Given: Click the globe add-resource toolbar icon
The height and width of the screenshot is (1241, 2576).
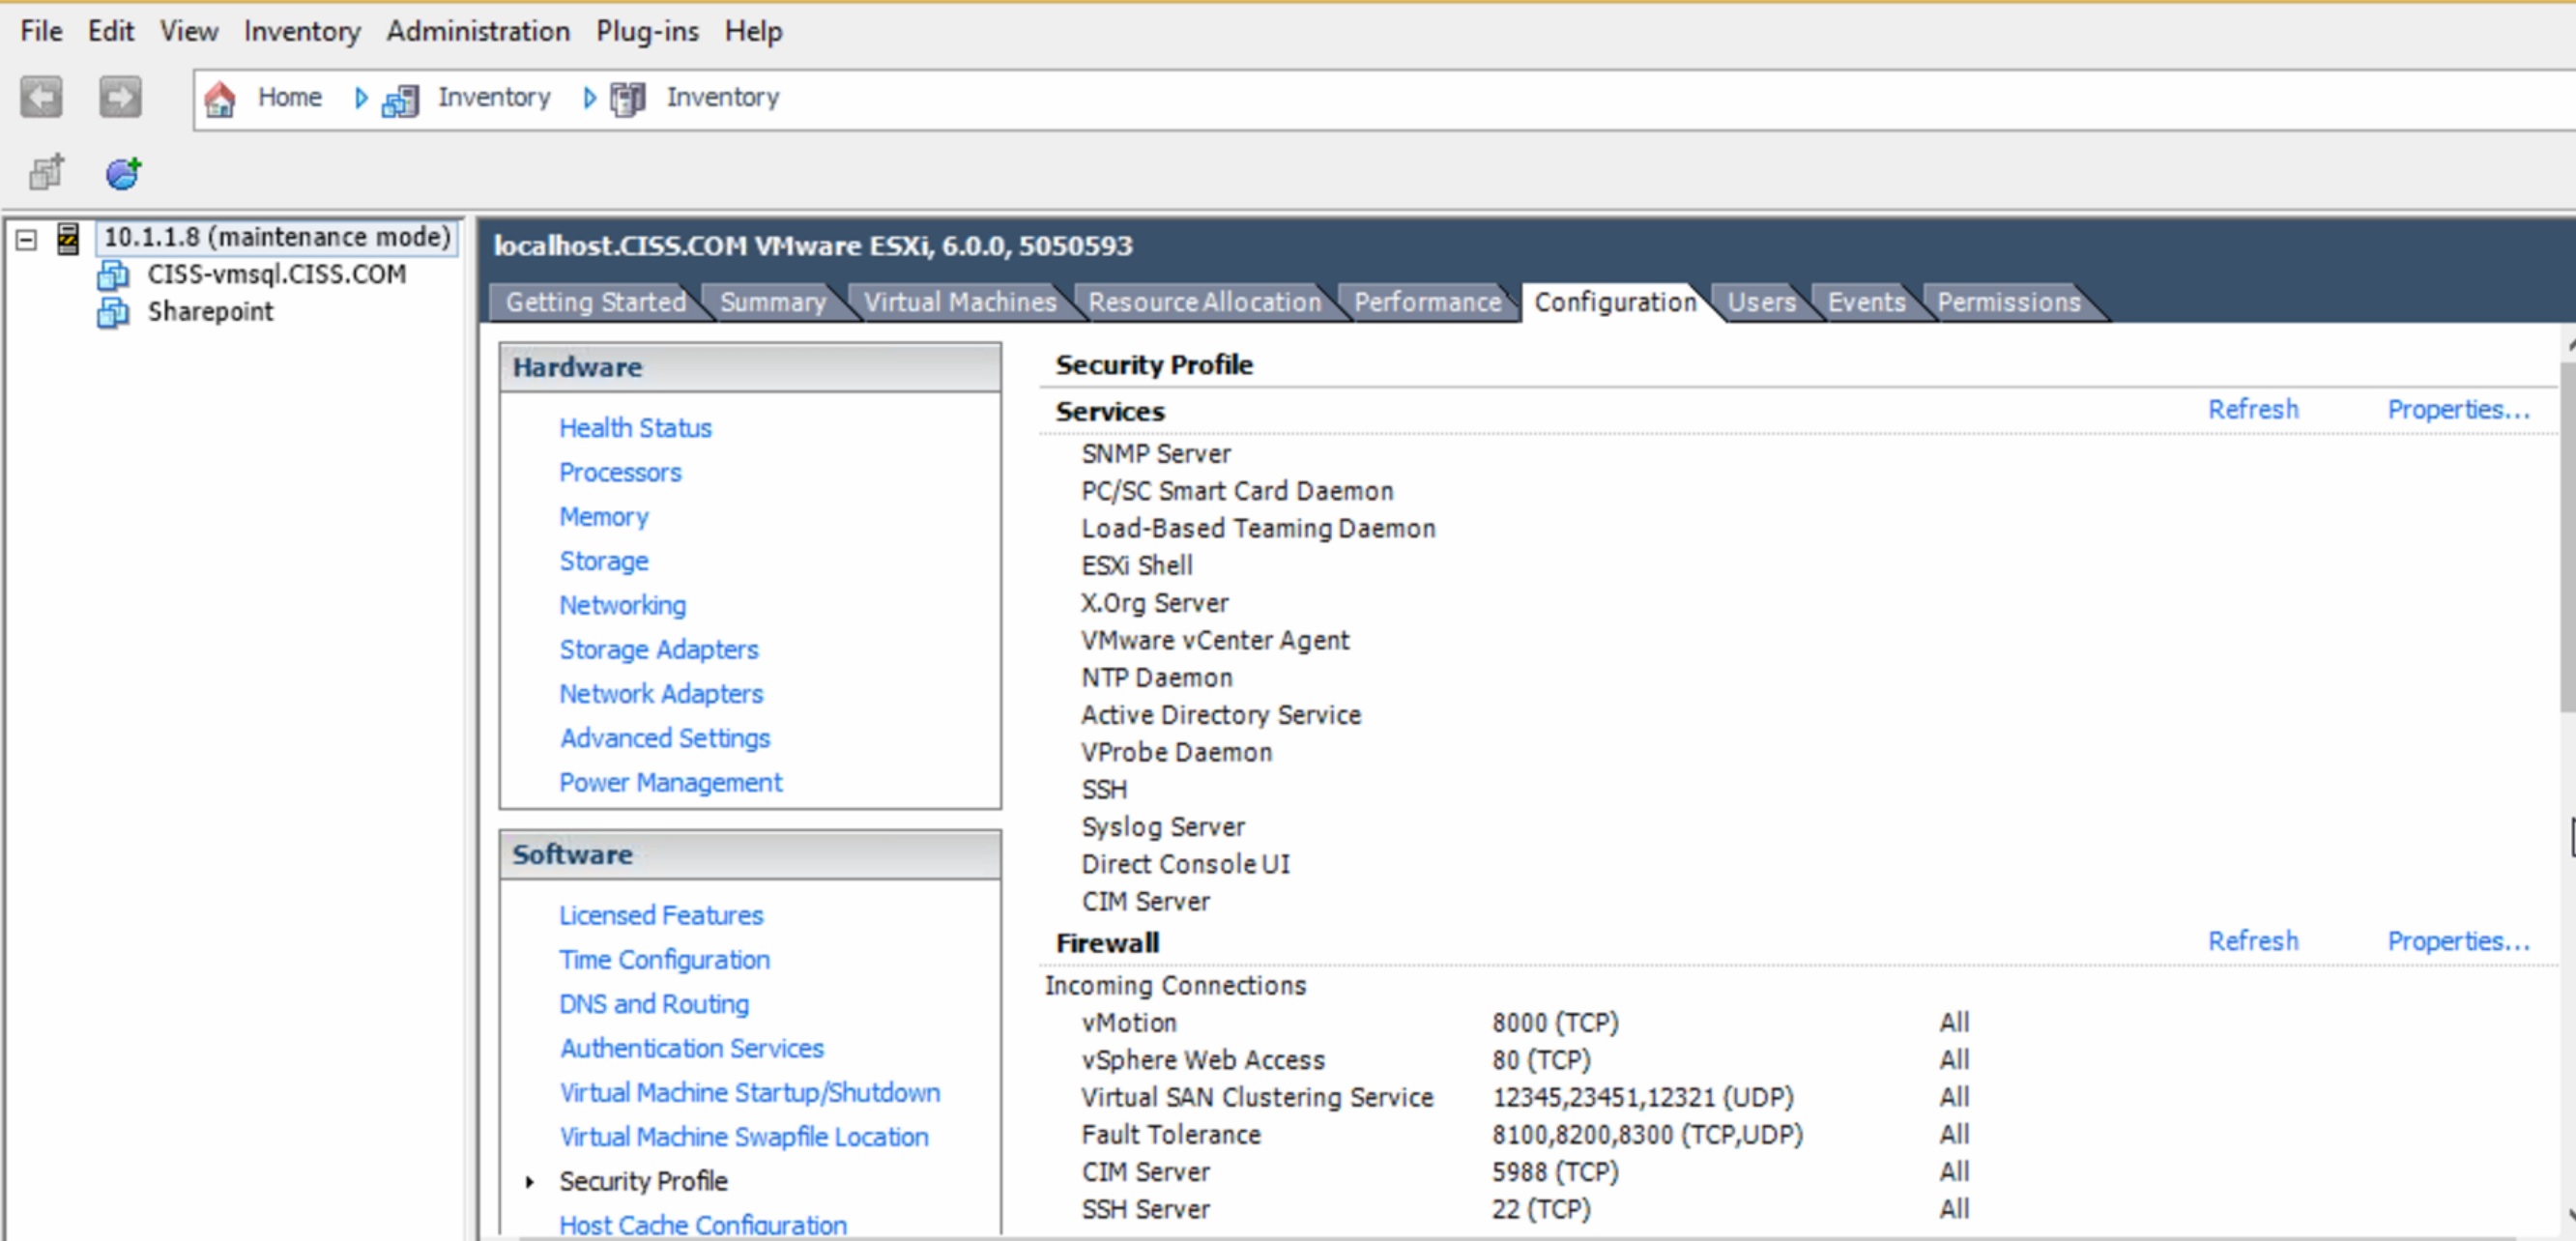Looking at the screenshot, I should pos(124,172).
